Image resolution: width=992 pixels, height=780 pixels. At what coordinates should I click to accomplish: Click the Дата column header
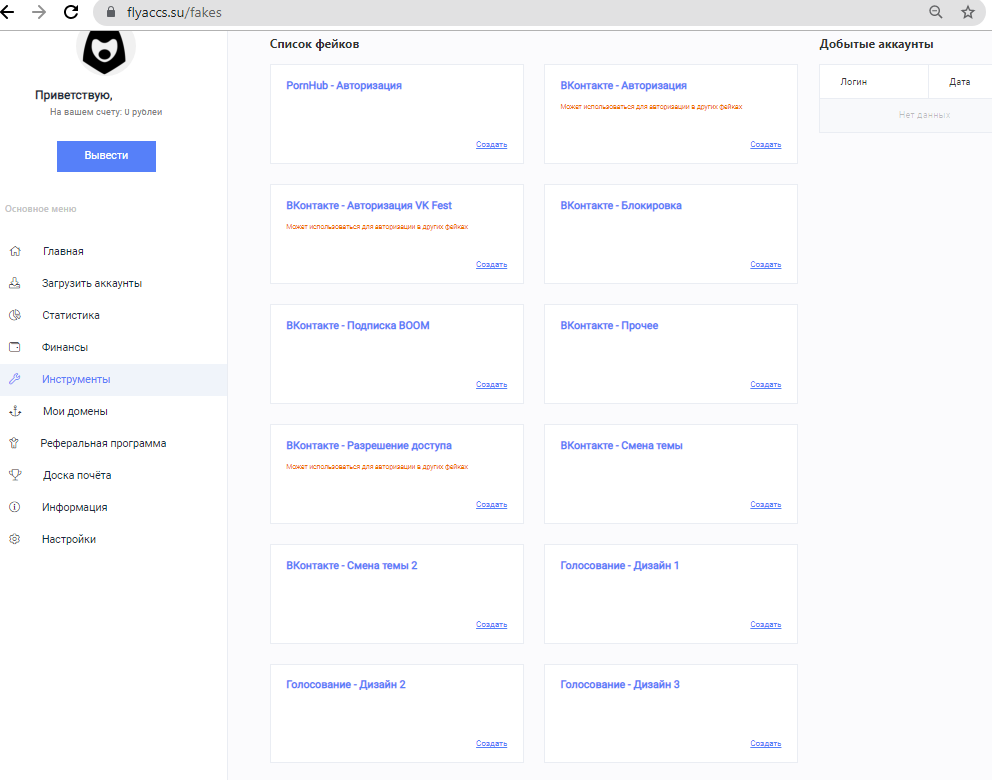(x=959, y=82)
